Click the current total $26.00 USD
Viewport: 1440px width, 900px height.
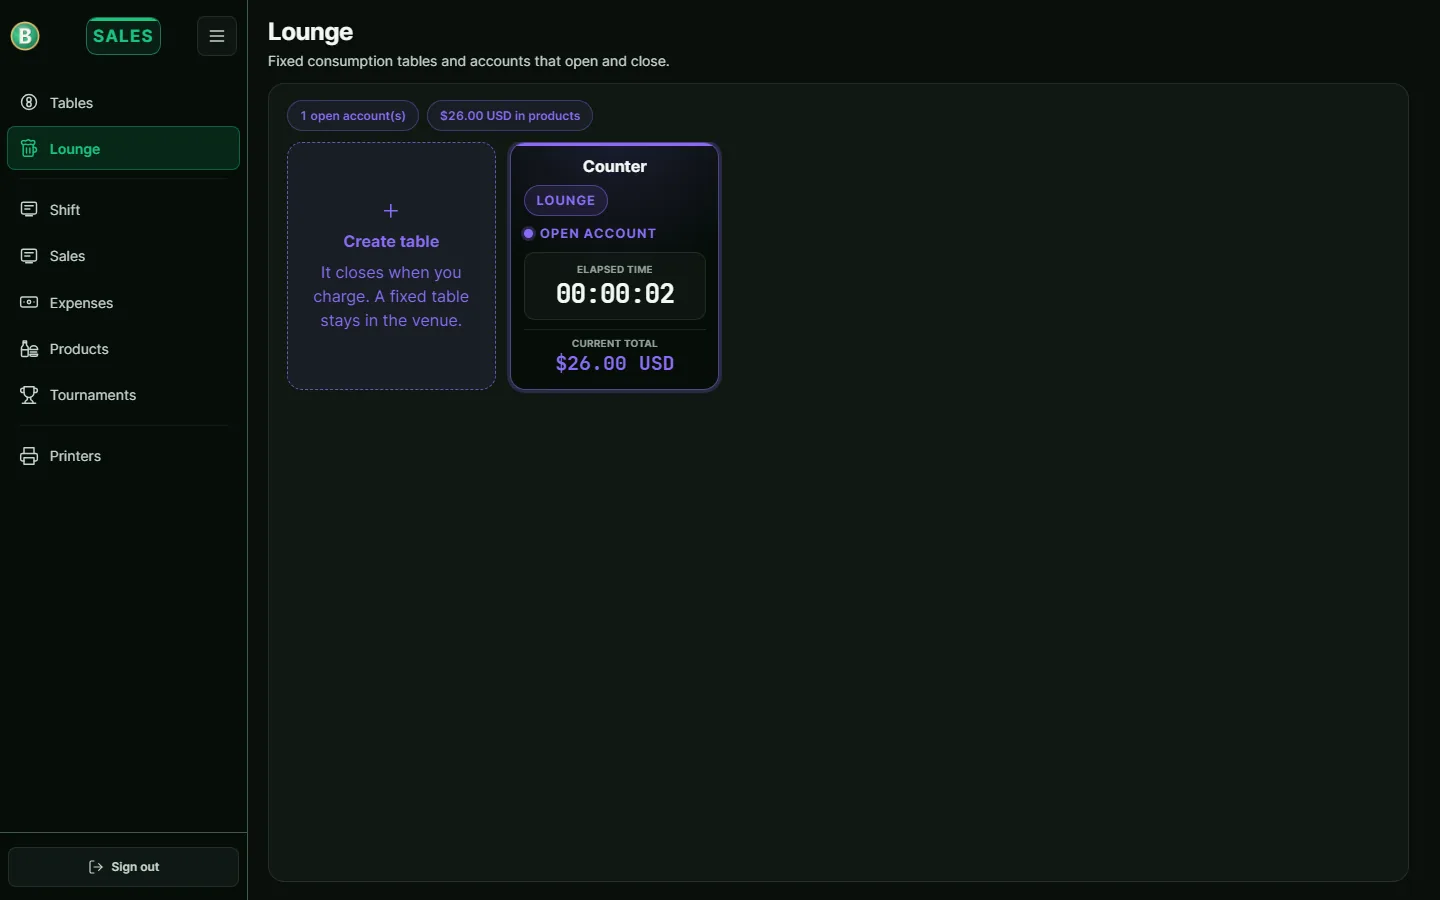pos(615,364)
